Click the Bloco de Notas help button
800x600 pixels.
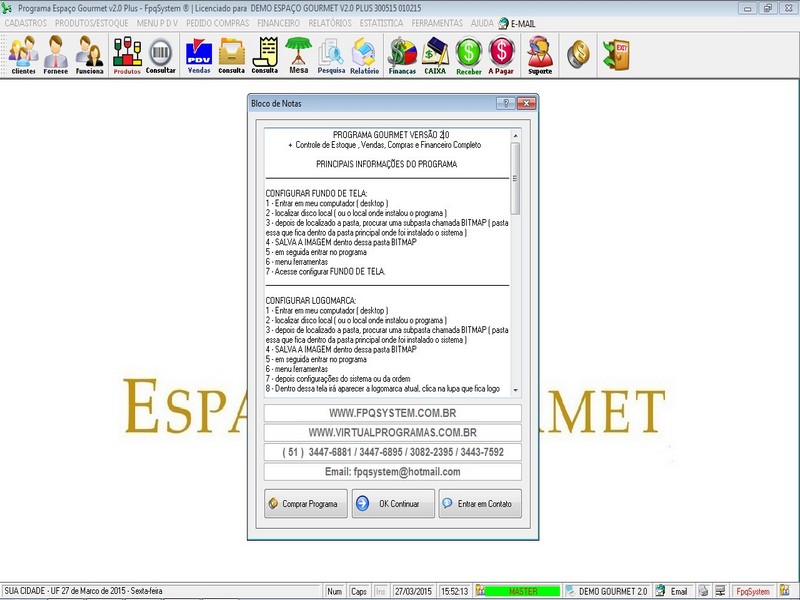[506, 104]
